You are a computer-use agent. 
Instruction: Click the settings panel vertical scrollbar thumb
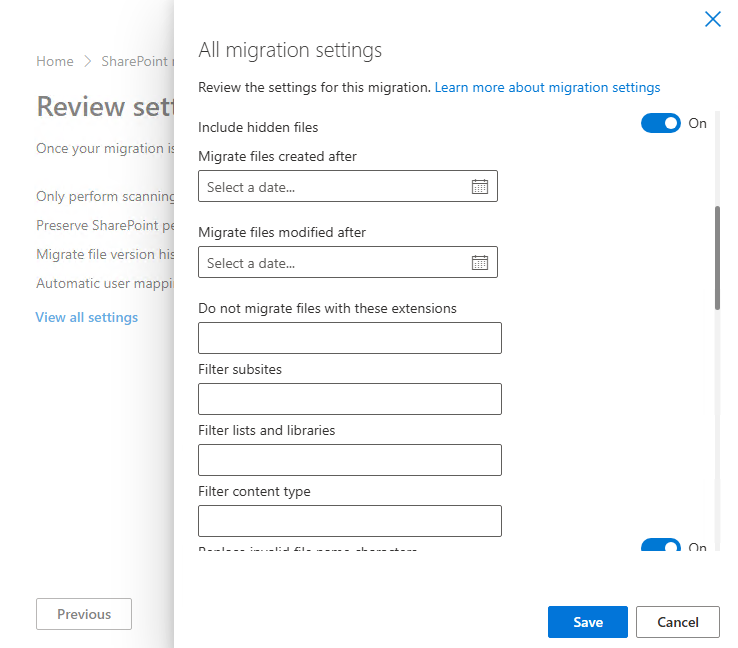tap(717, 258)
